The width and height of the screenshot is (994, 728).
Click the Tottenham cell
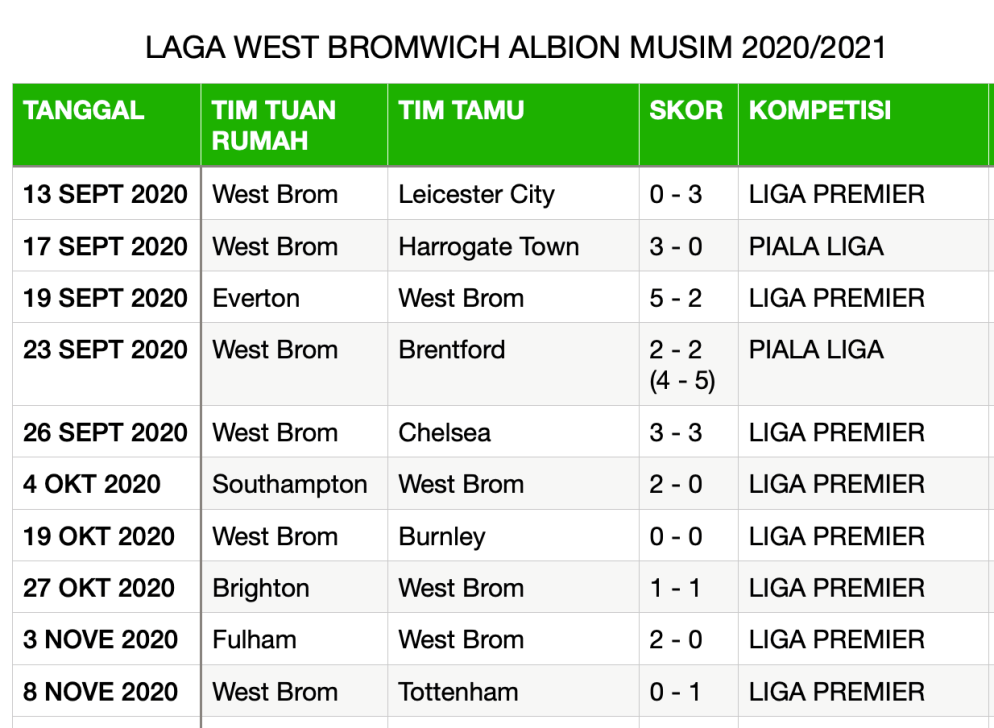pos(458,692)
